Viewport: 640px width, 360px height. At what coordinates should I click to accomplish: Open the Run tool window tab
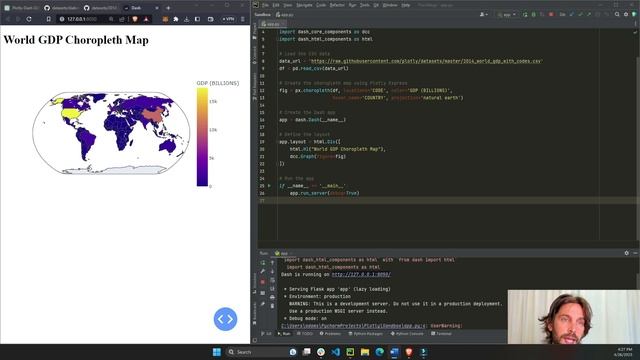(284, 333)
